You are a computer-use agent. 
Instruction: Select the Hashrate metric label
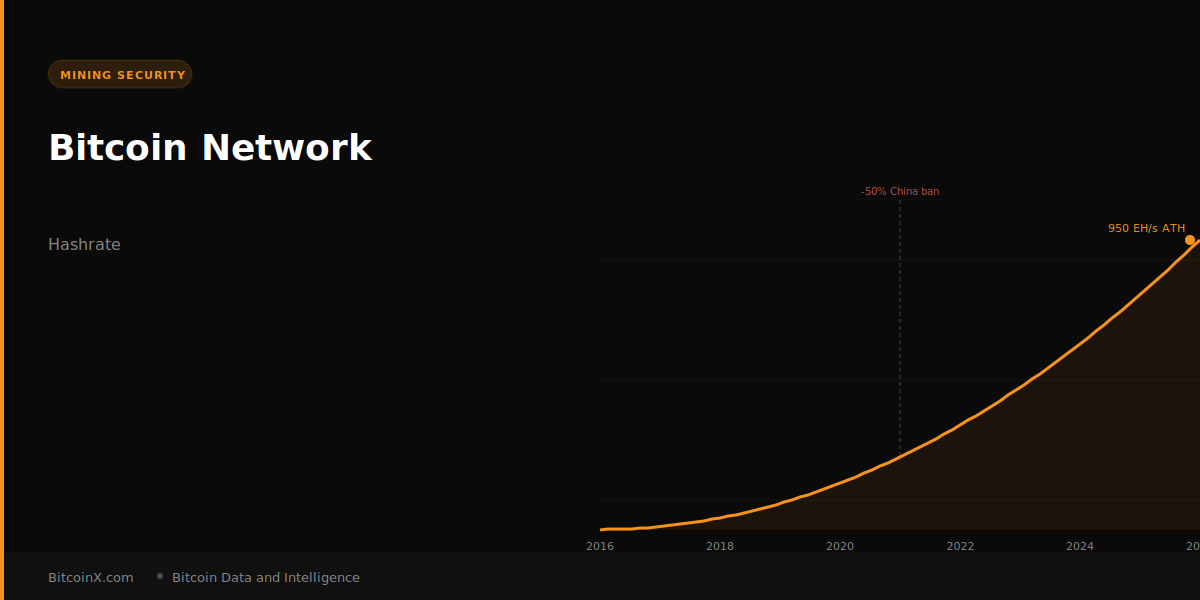pyautogui.click(x=84, y=244)
